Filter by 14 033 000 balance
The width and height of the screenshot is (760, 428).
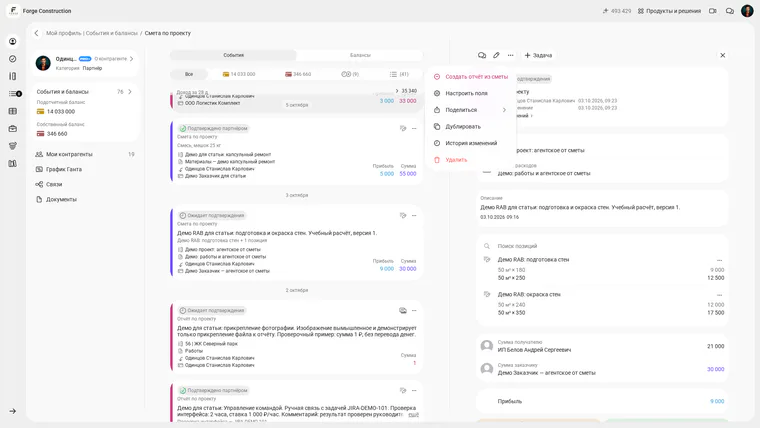click(238, 74)
